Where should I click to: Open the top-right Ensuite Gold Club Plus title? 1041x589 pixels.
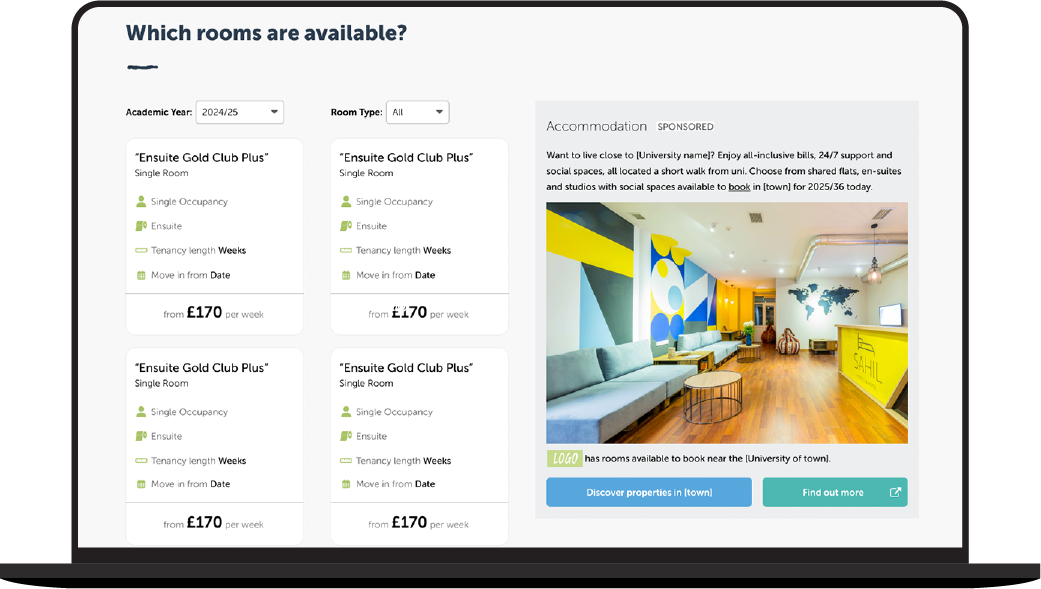pos(406,157)
